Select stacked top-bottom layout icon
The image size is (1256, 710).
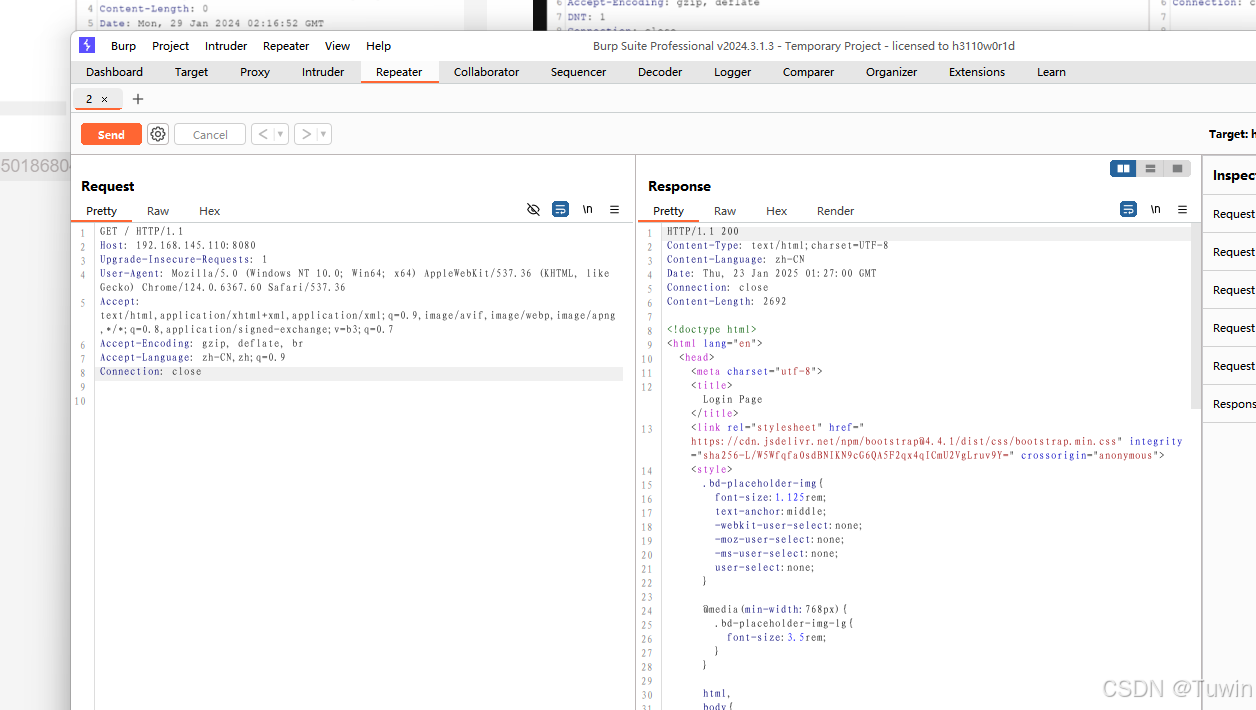[1151, 168]
